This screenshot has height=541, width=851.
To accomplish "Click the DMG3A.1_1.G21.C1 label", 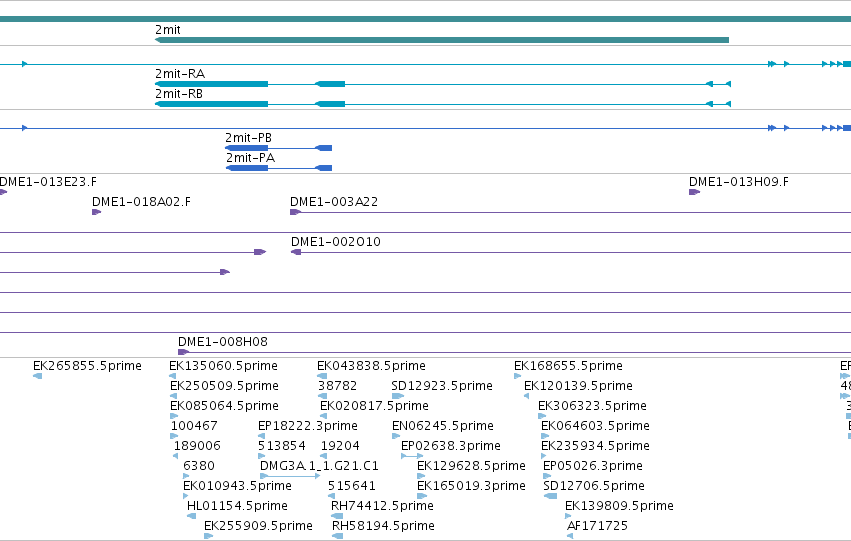I will (319, 466).
